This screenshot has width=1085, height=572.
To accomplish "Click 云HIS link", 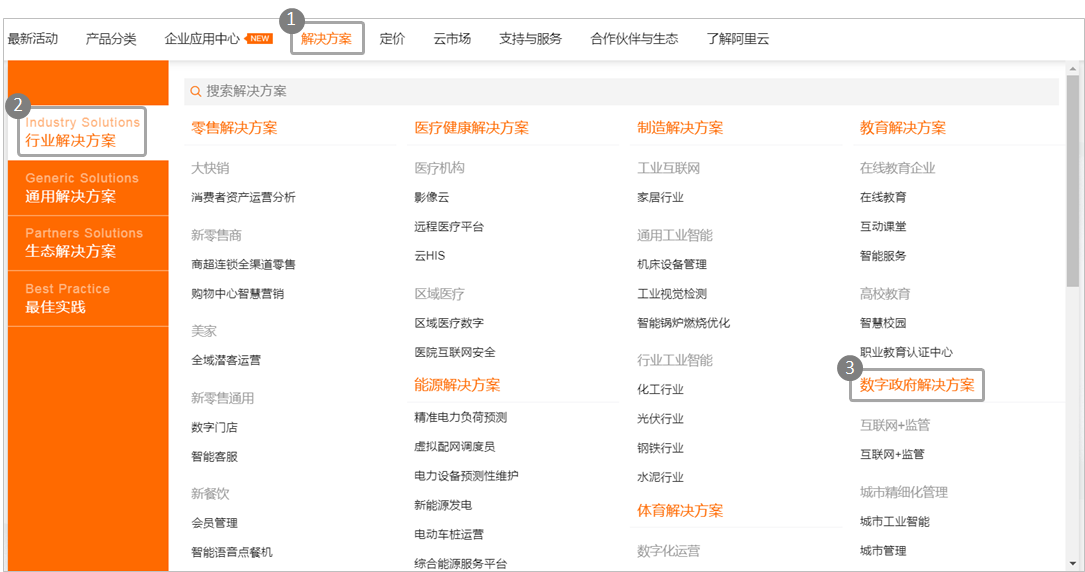I will (430, 255).
